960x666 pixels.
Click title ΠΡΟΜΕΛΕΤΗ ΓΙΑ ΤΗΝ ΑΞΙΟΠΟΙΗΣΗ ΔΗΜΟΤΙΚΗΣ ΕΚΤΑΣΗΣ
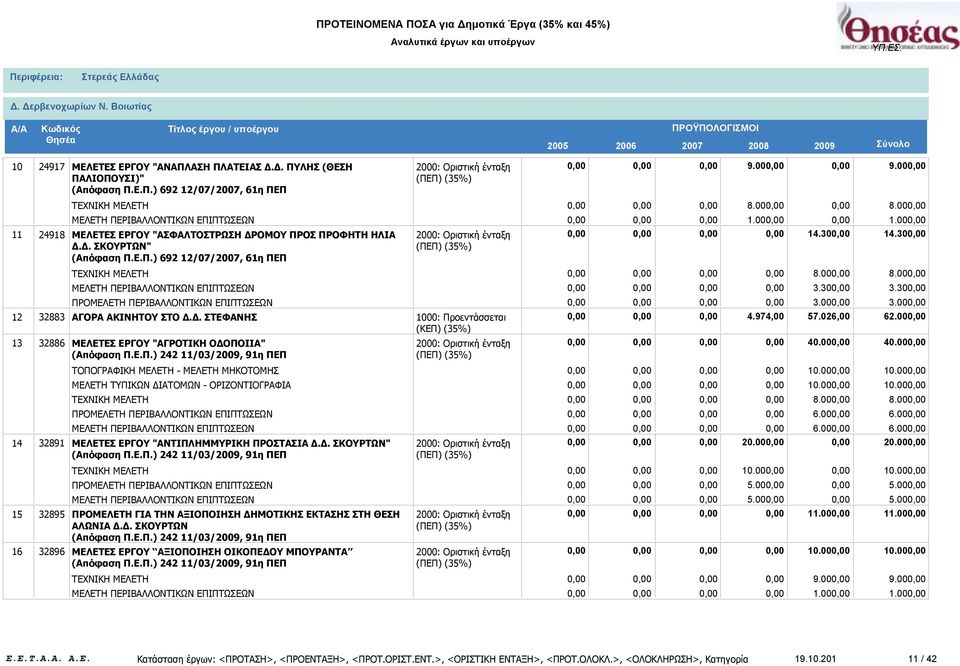point(236,520)
